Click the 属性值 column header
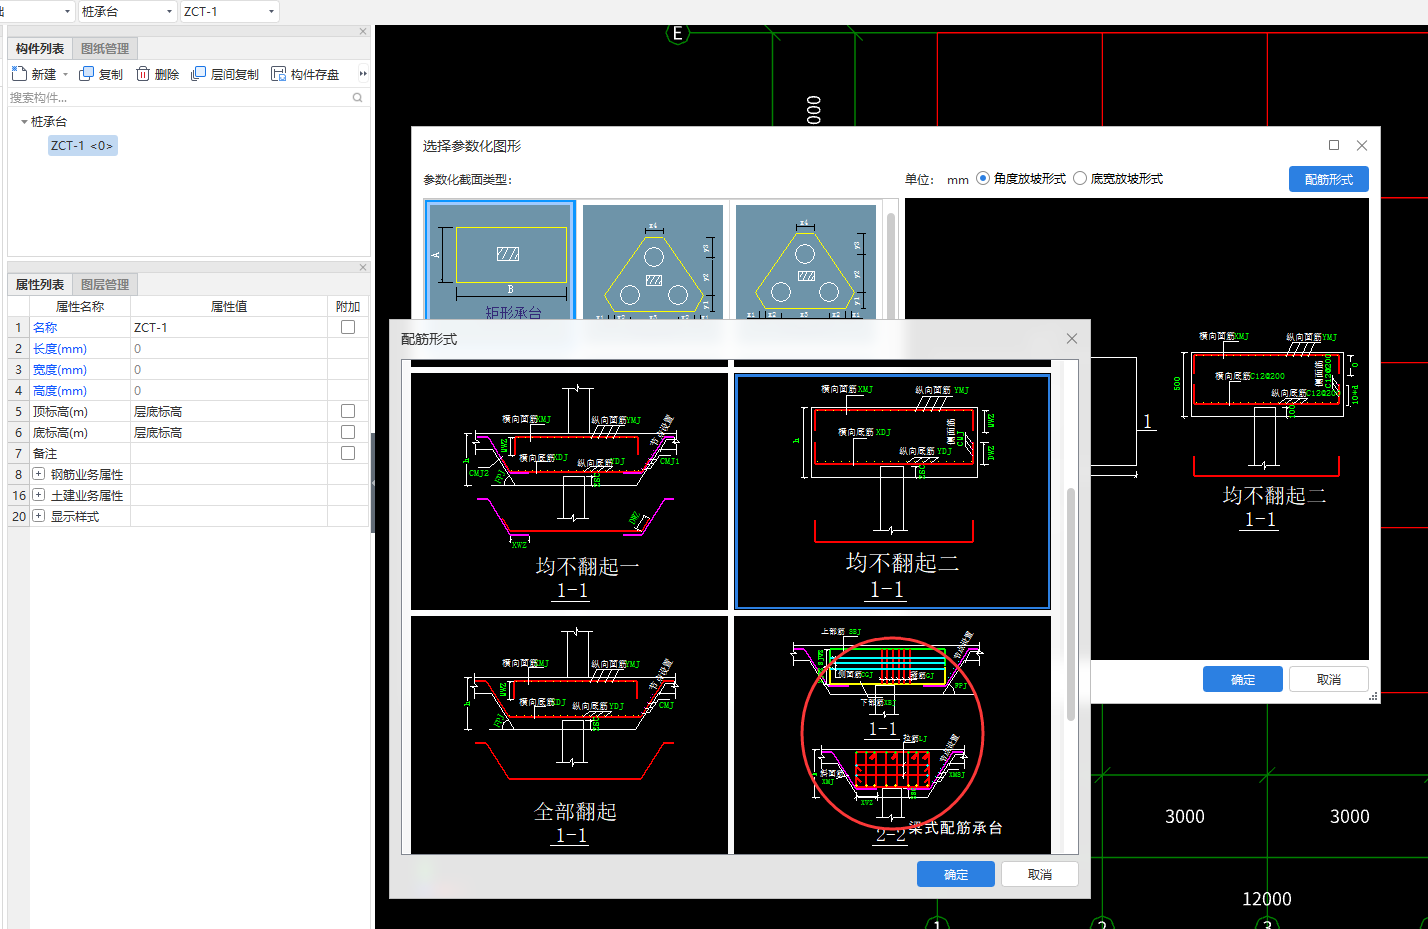 pyautogui.click(x=229, y=306)
